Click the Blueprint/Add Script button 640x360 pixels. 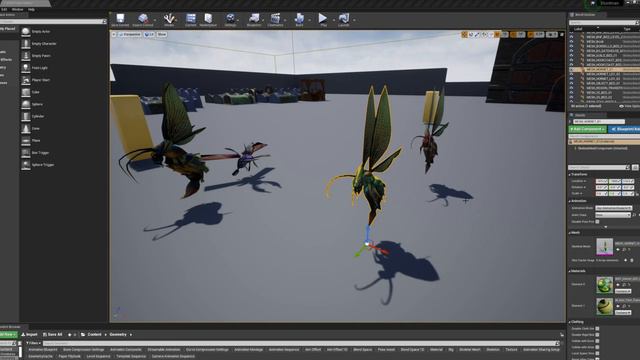tap(624, 129)
